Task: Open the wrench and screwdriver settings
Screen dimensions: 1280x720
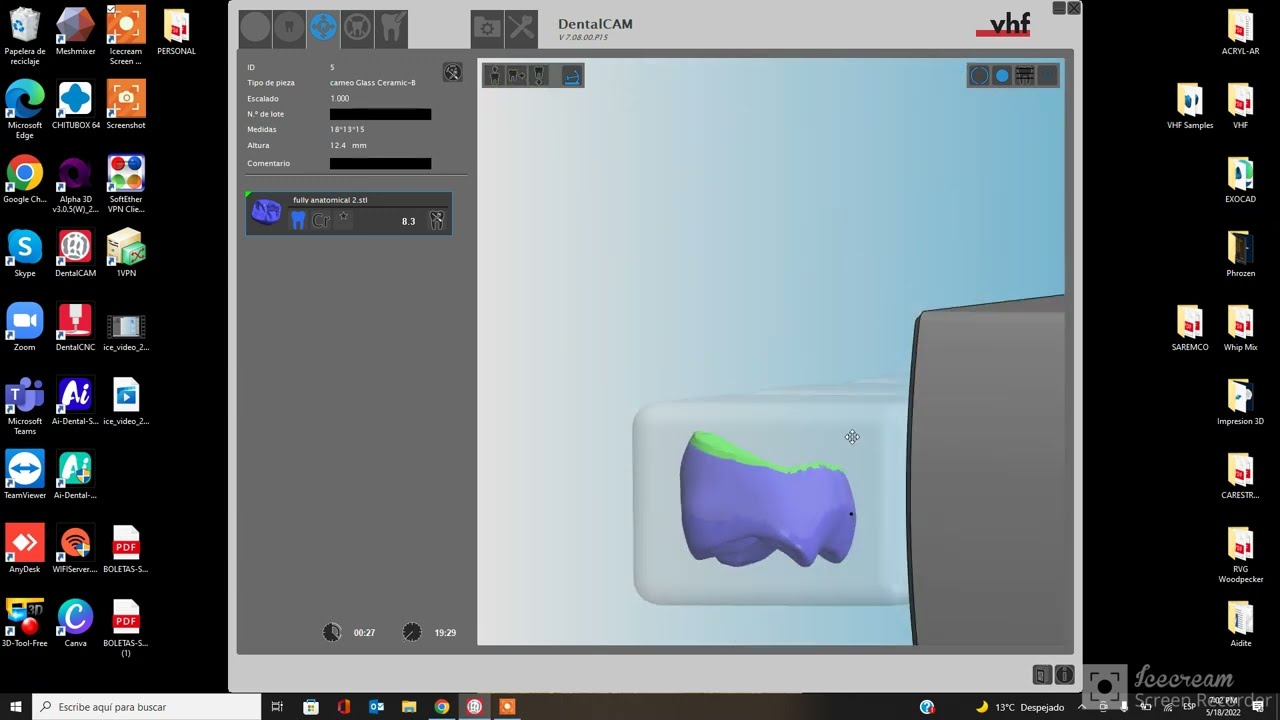Action: point(521,28)
